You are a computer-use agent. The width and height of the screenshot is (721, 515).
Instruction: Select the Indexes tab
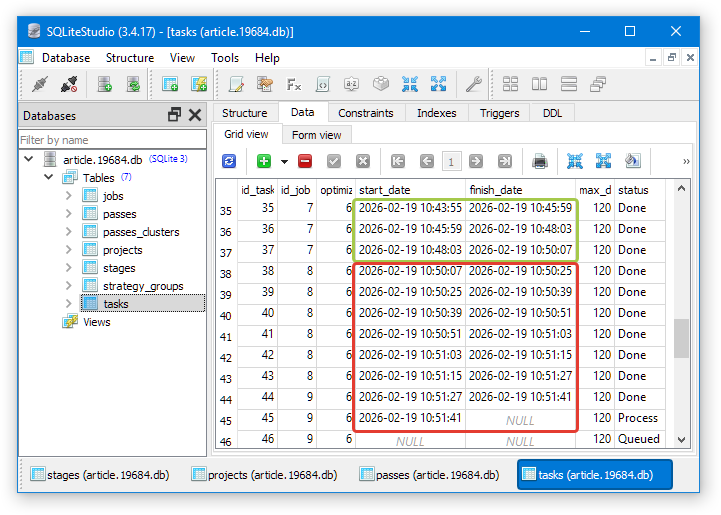(436, 113)
